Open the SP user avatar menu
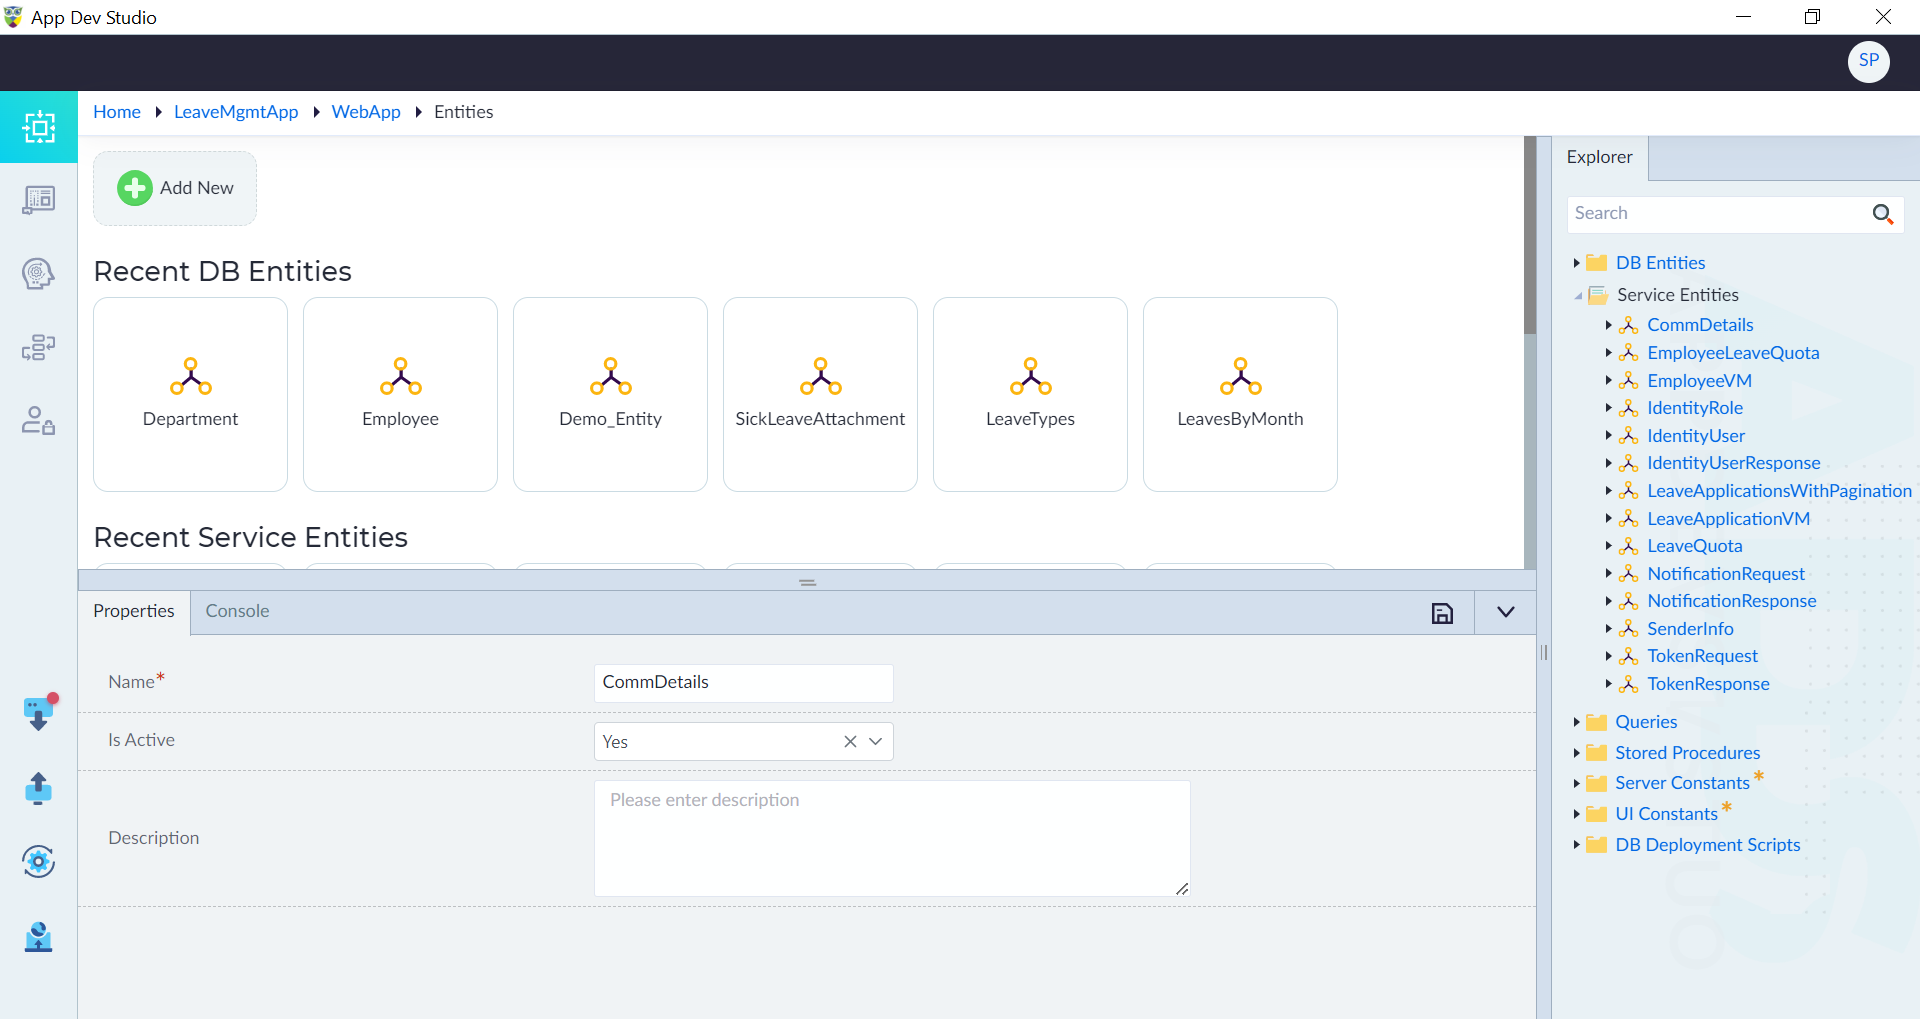 1868,61
